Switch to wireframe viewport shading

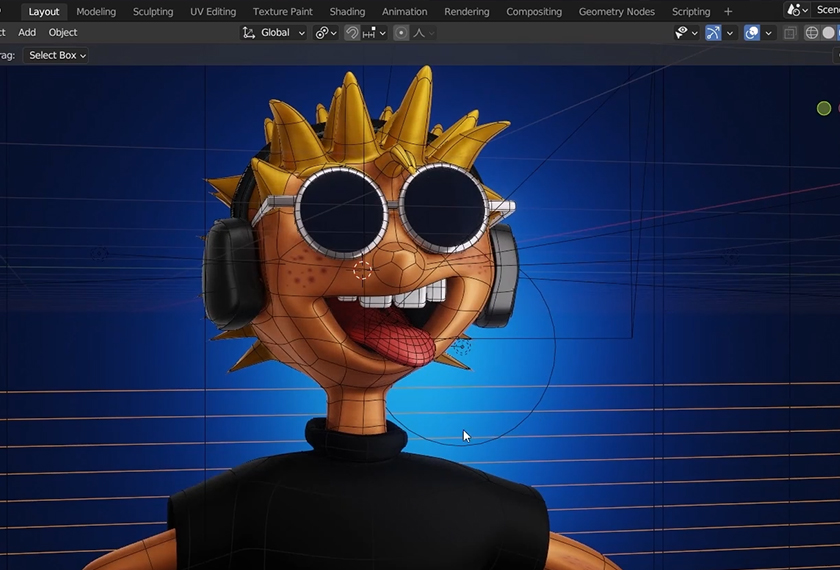[811, 33]
